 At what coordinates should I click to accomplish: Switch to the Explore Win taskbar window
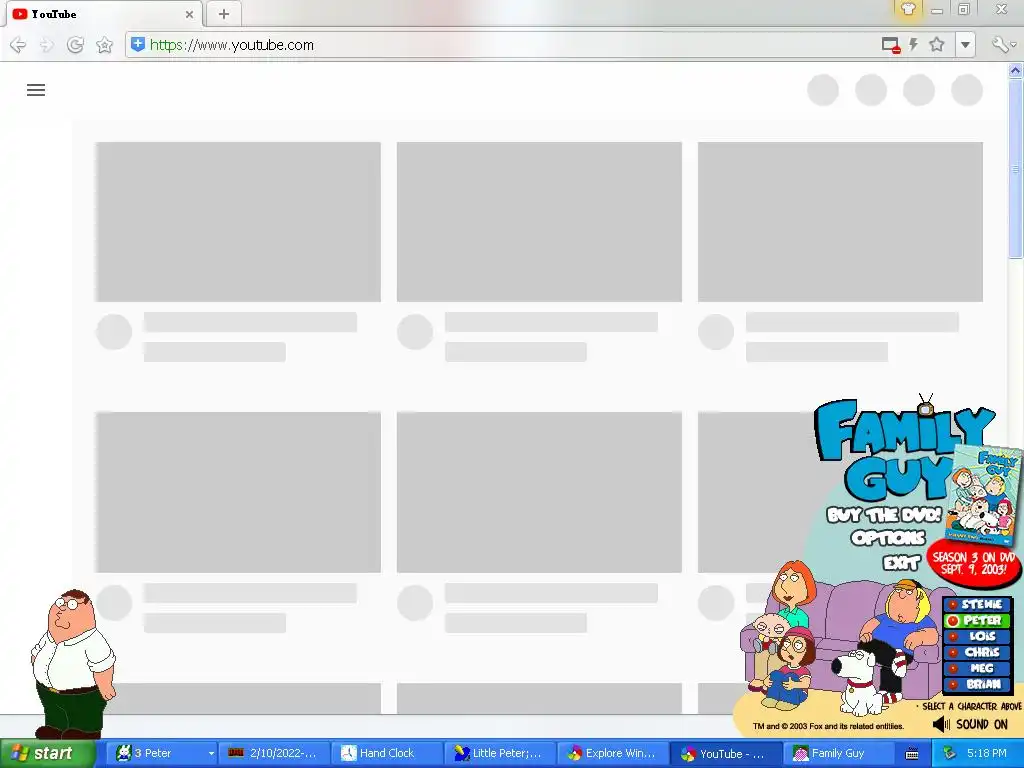click(613, 753)
